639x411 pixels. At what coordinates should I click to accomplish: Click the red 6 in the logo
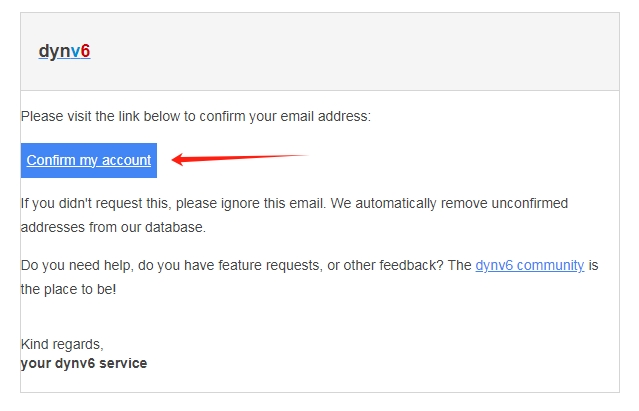coord(86,51)
